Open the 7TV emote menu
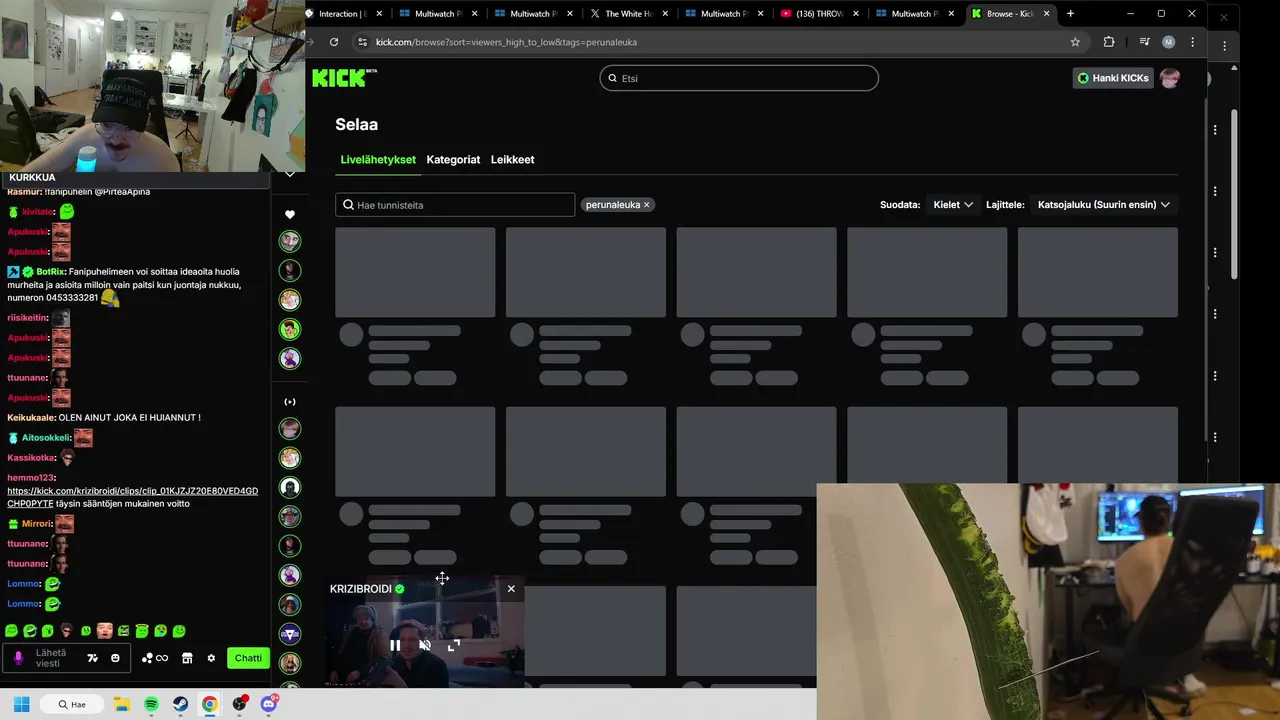The image size is (1280, 720). [x=92, y=658]
